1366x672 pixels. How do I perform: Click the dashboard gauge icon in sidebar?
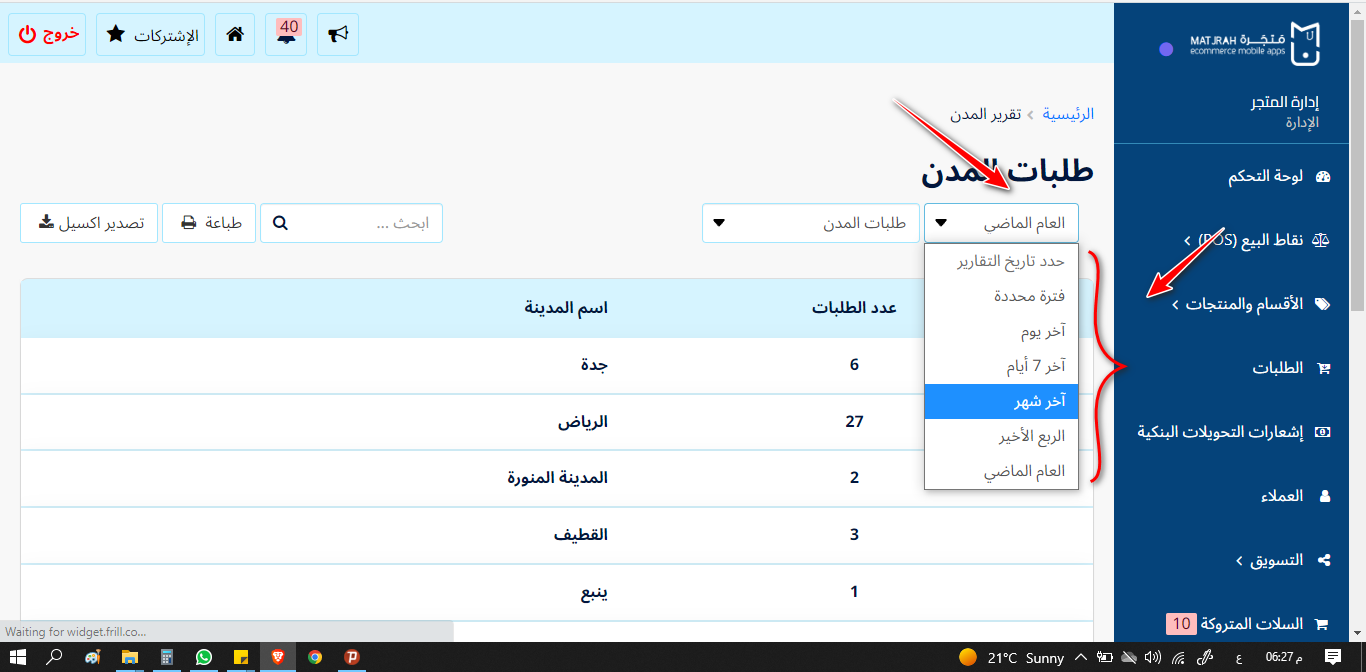1324,177
